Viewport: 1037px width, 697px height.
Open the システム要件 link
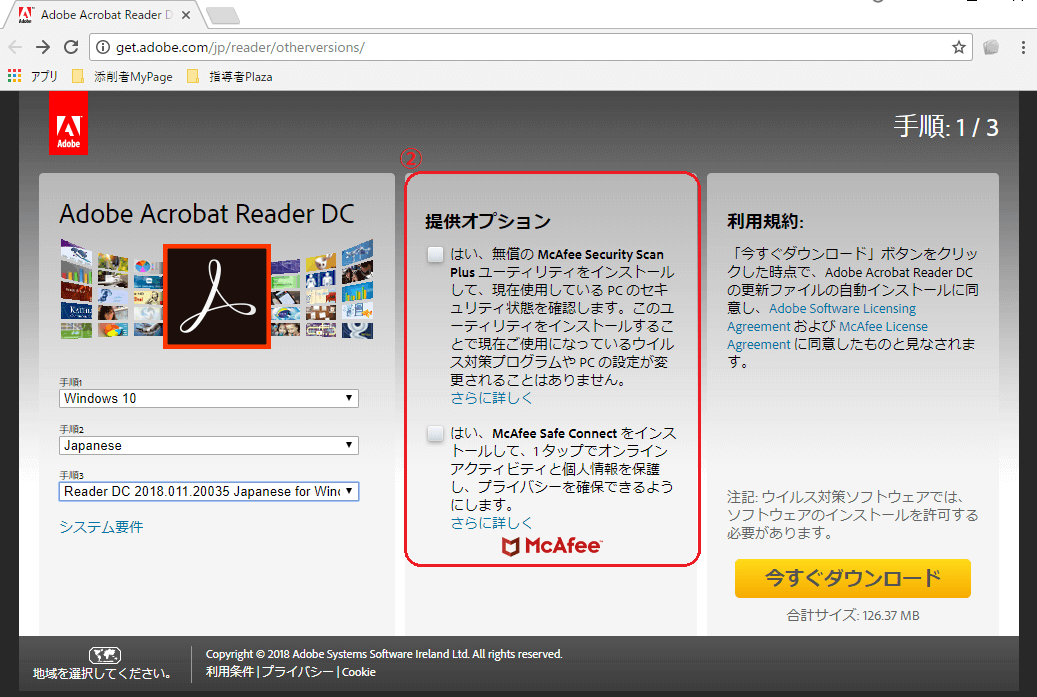[101, 527]
